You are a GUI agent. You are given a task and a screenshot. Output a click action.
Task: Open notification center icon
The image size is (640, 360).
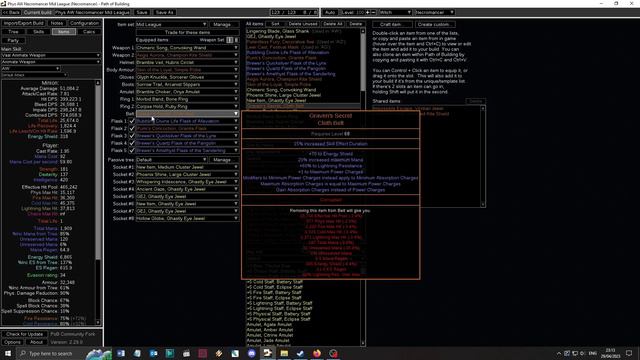coord(629,353)
